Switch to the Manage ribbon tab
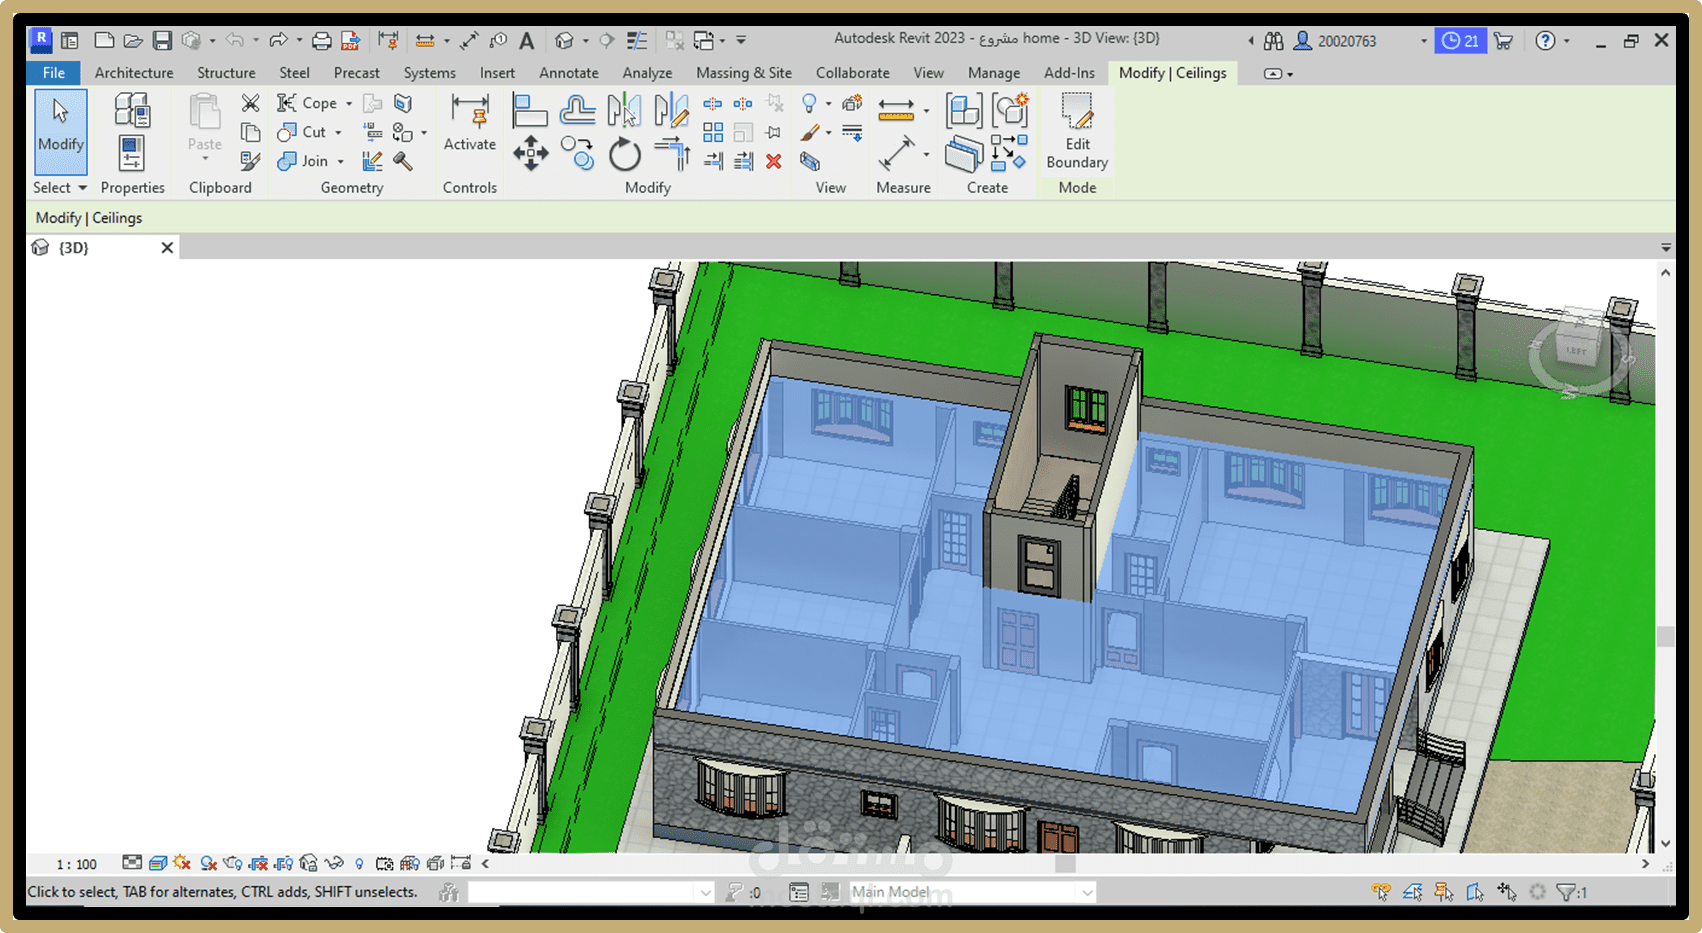Viewport: 1702px width, 933px height. (994, 73)
